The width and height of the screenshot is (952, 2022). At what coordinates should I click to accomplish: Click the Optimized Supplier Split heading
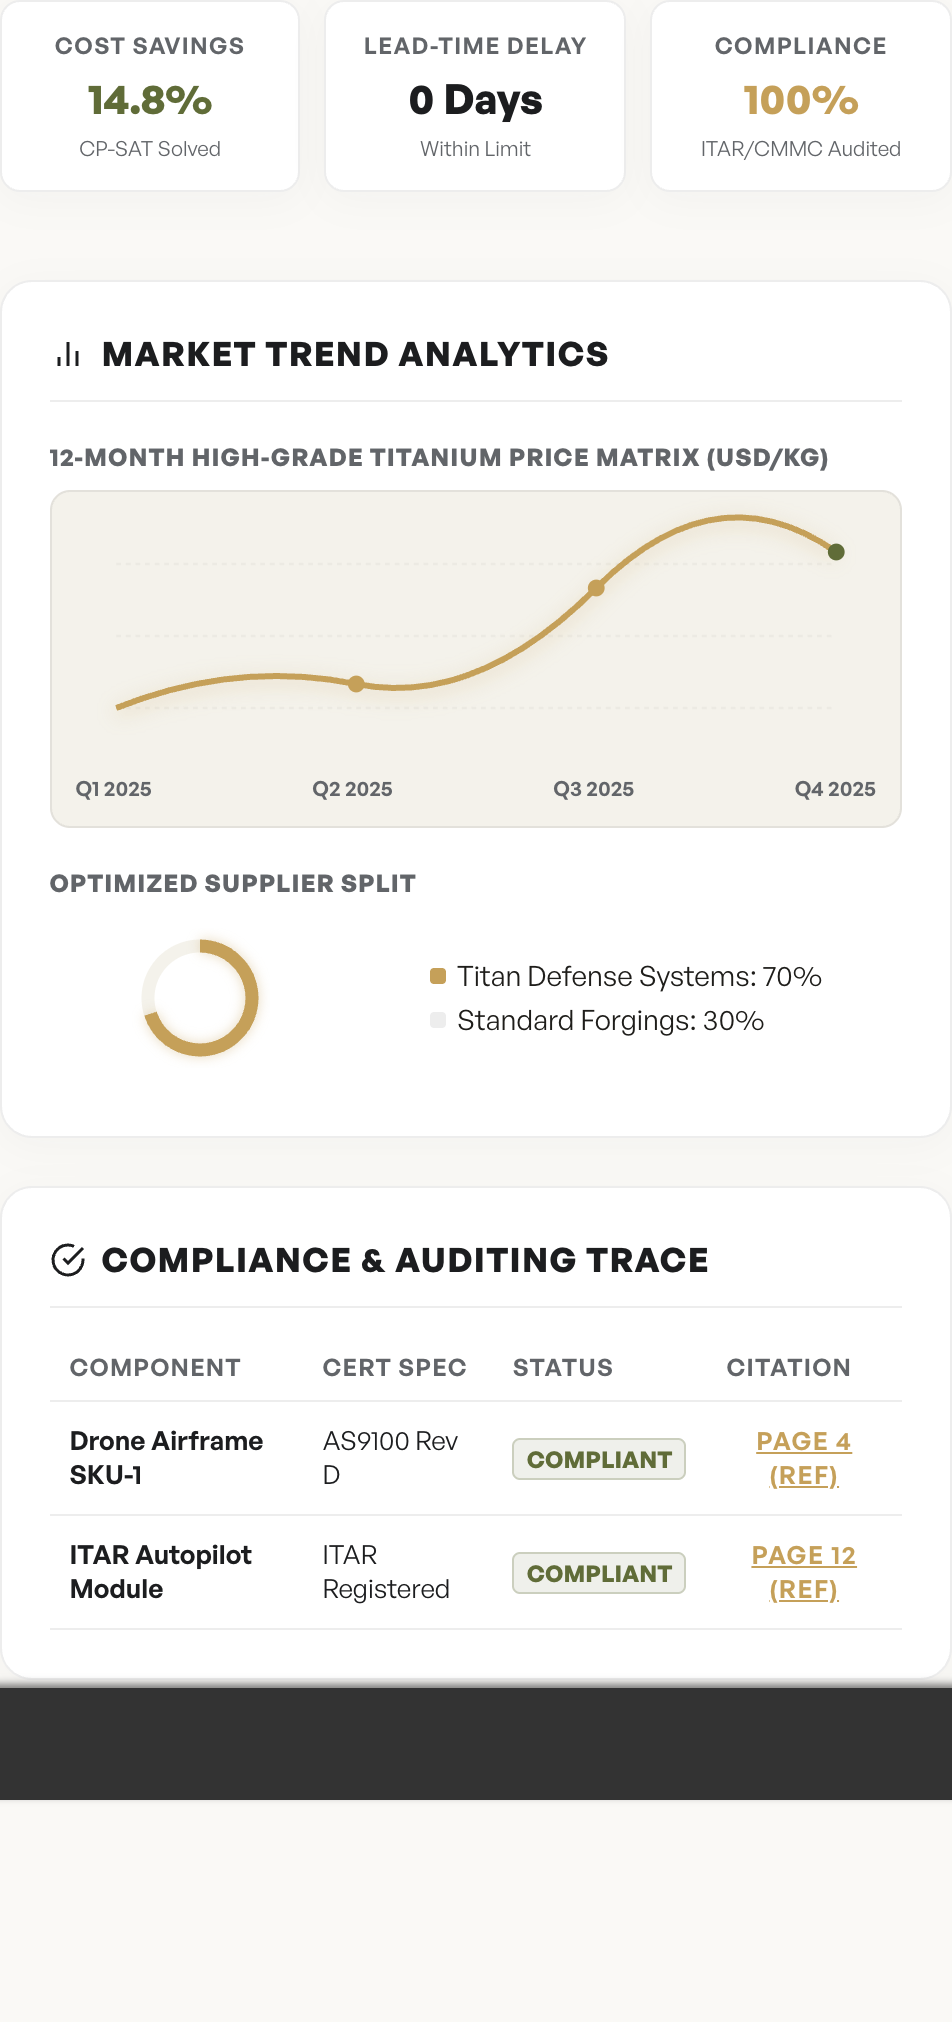pyautogui.click(x=233, y=884)
